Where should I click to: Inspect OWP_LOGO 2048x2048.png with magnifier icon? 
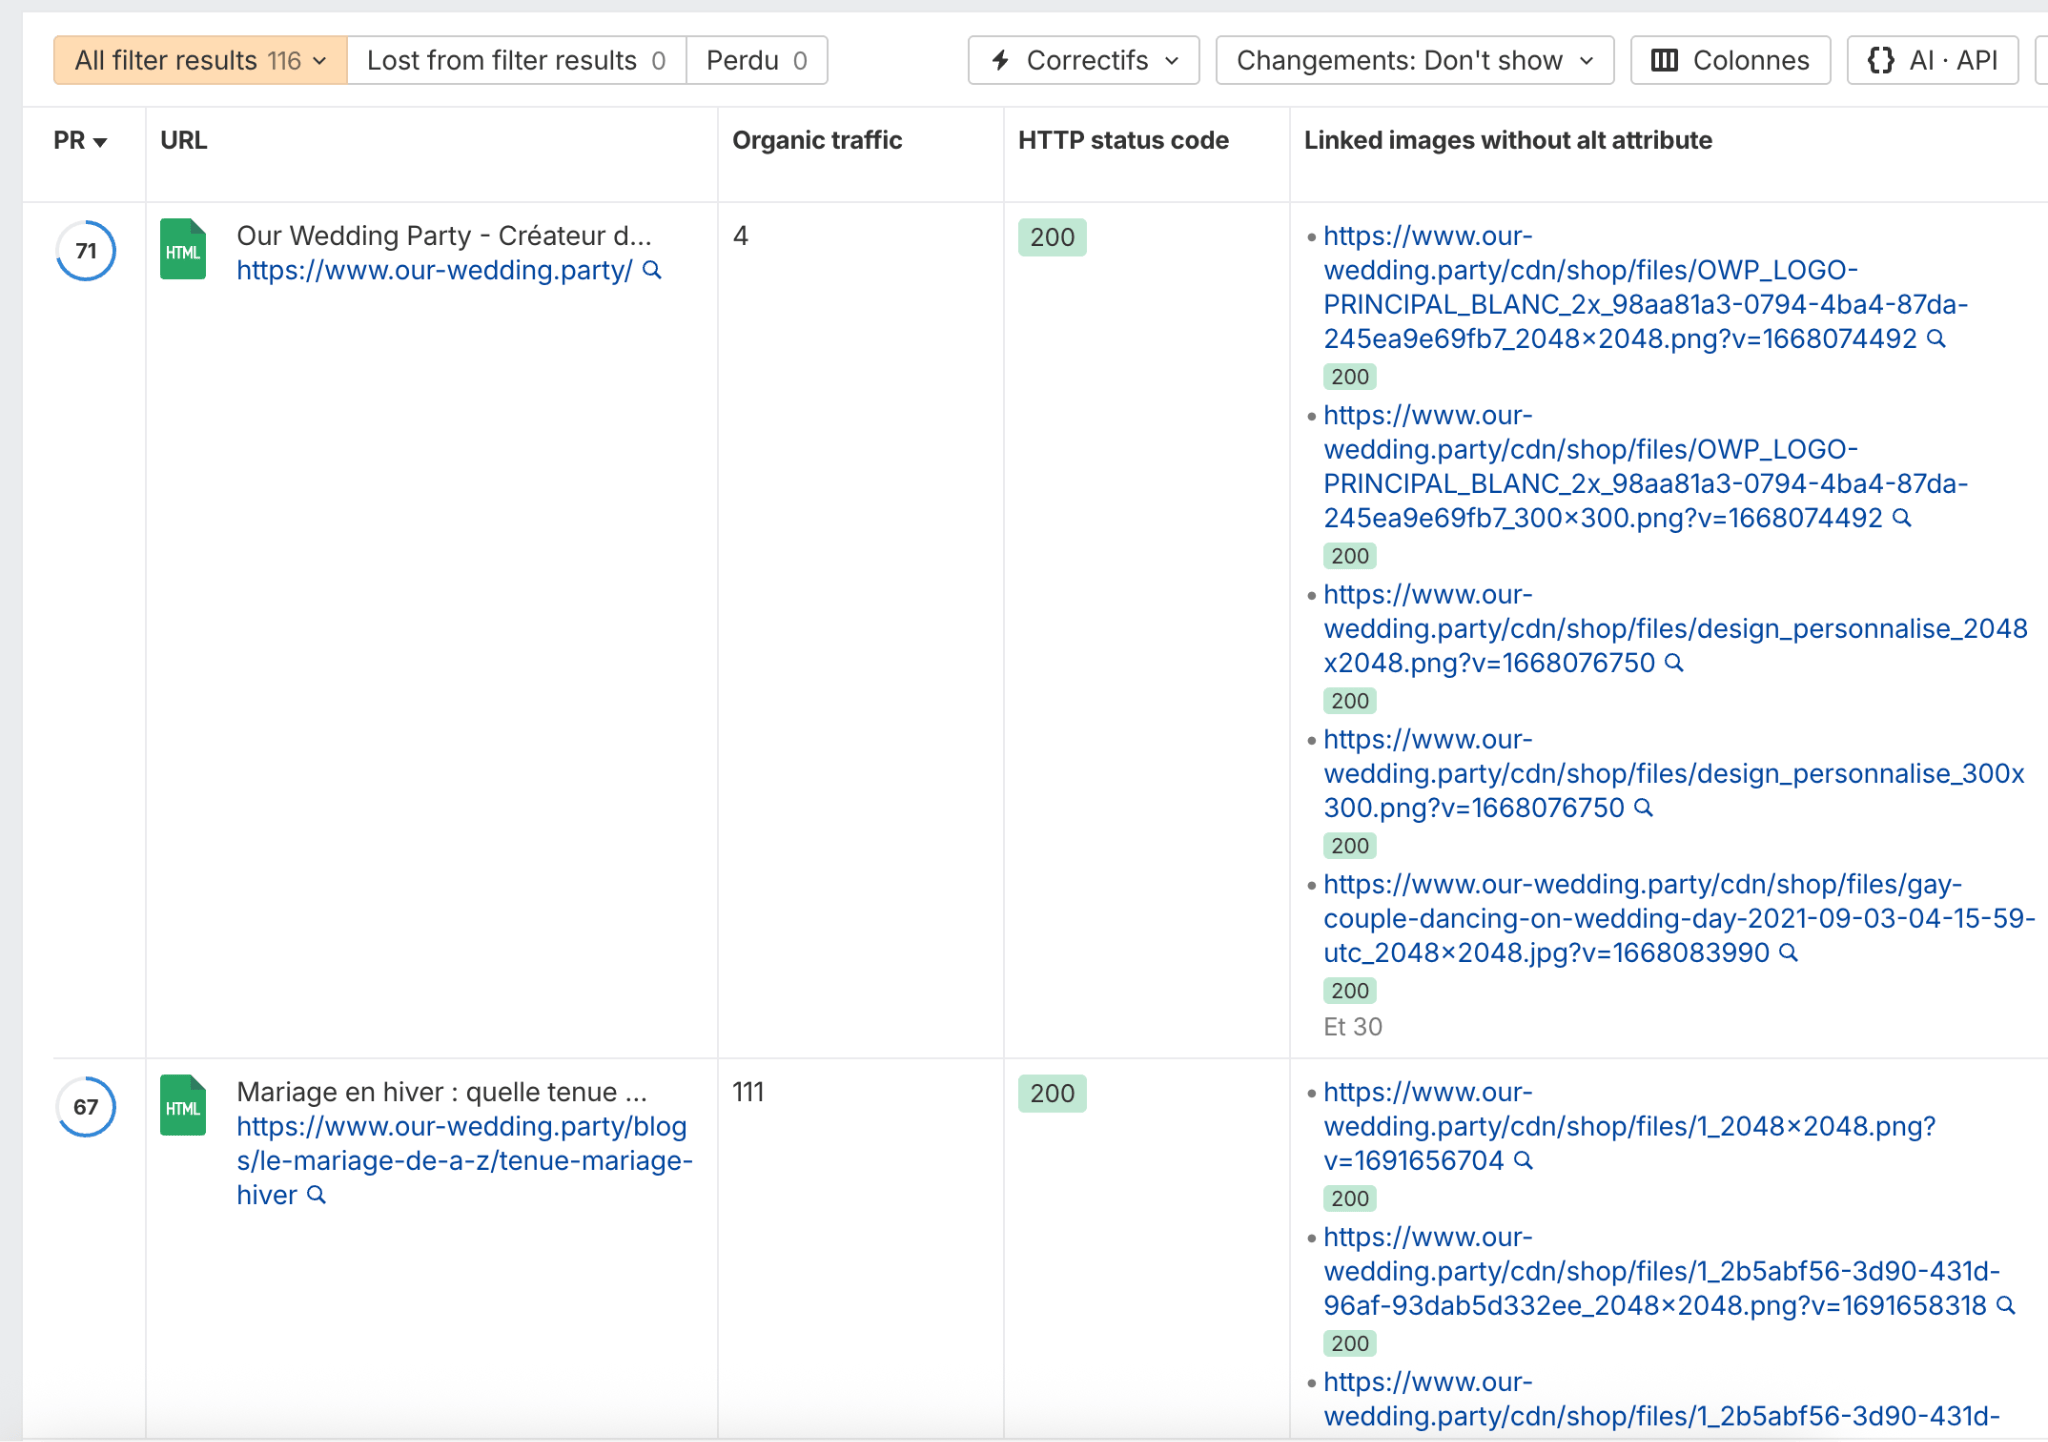1936,339
